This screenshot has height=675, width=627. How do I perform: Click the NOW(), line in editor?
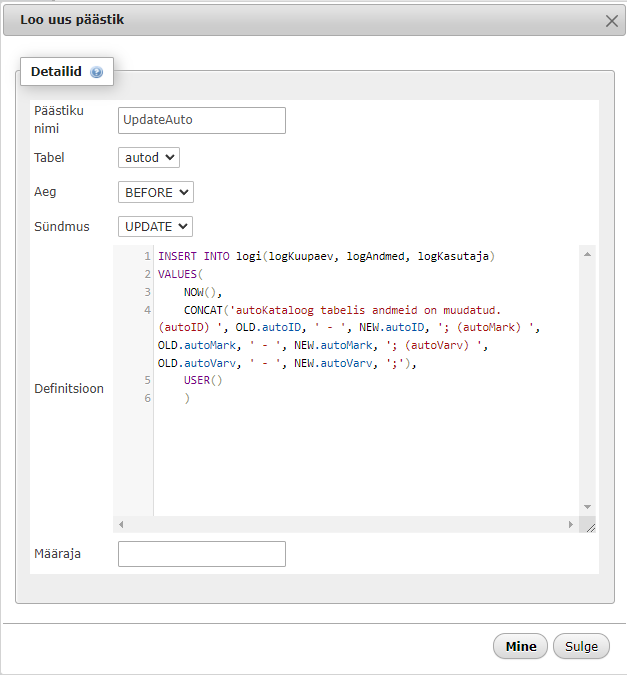pos(202,292)
